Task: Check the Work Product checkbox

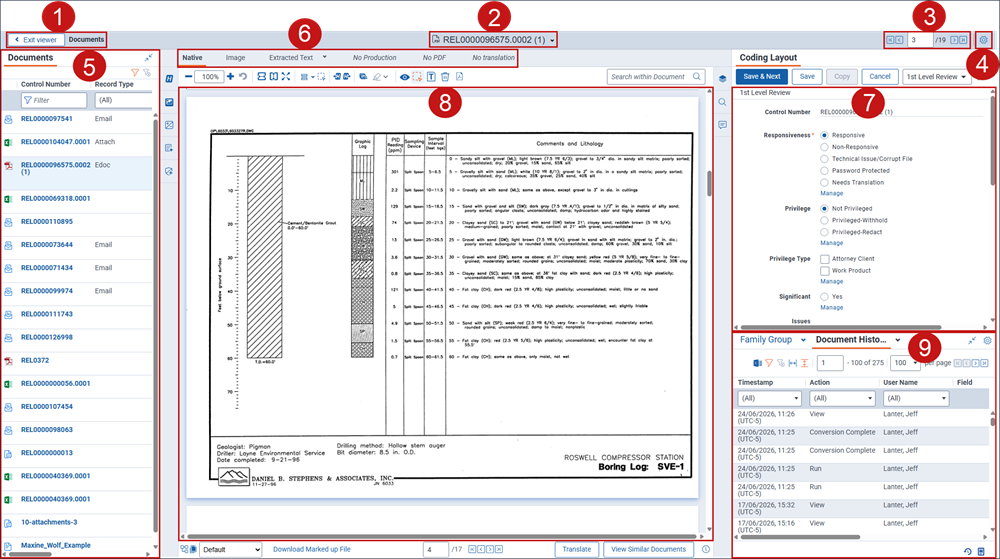Action: (825, 271)
